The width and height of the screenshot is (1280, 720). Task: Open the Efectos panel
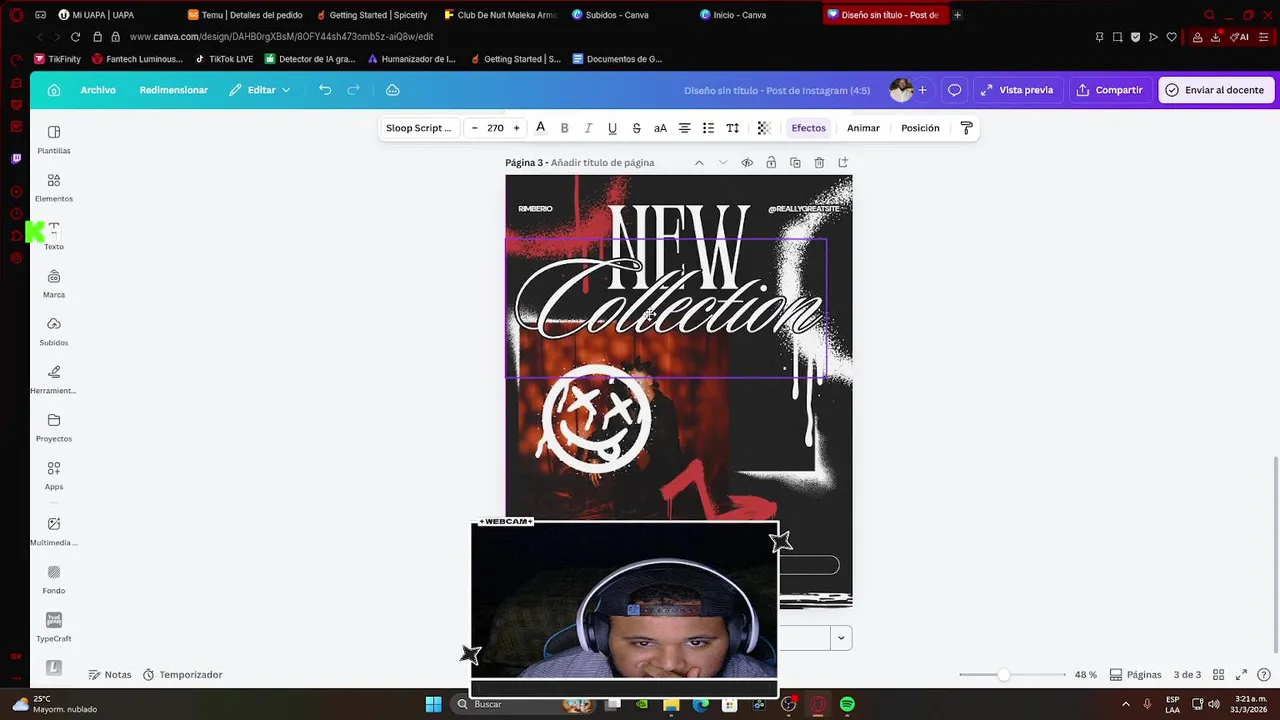pyautogui.click(x=808, y=128)
